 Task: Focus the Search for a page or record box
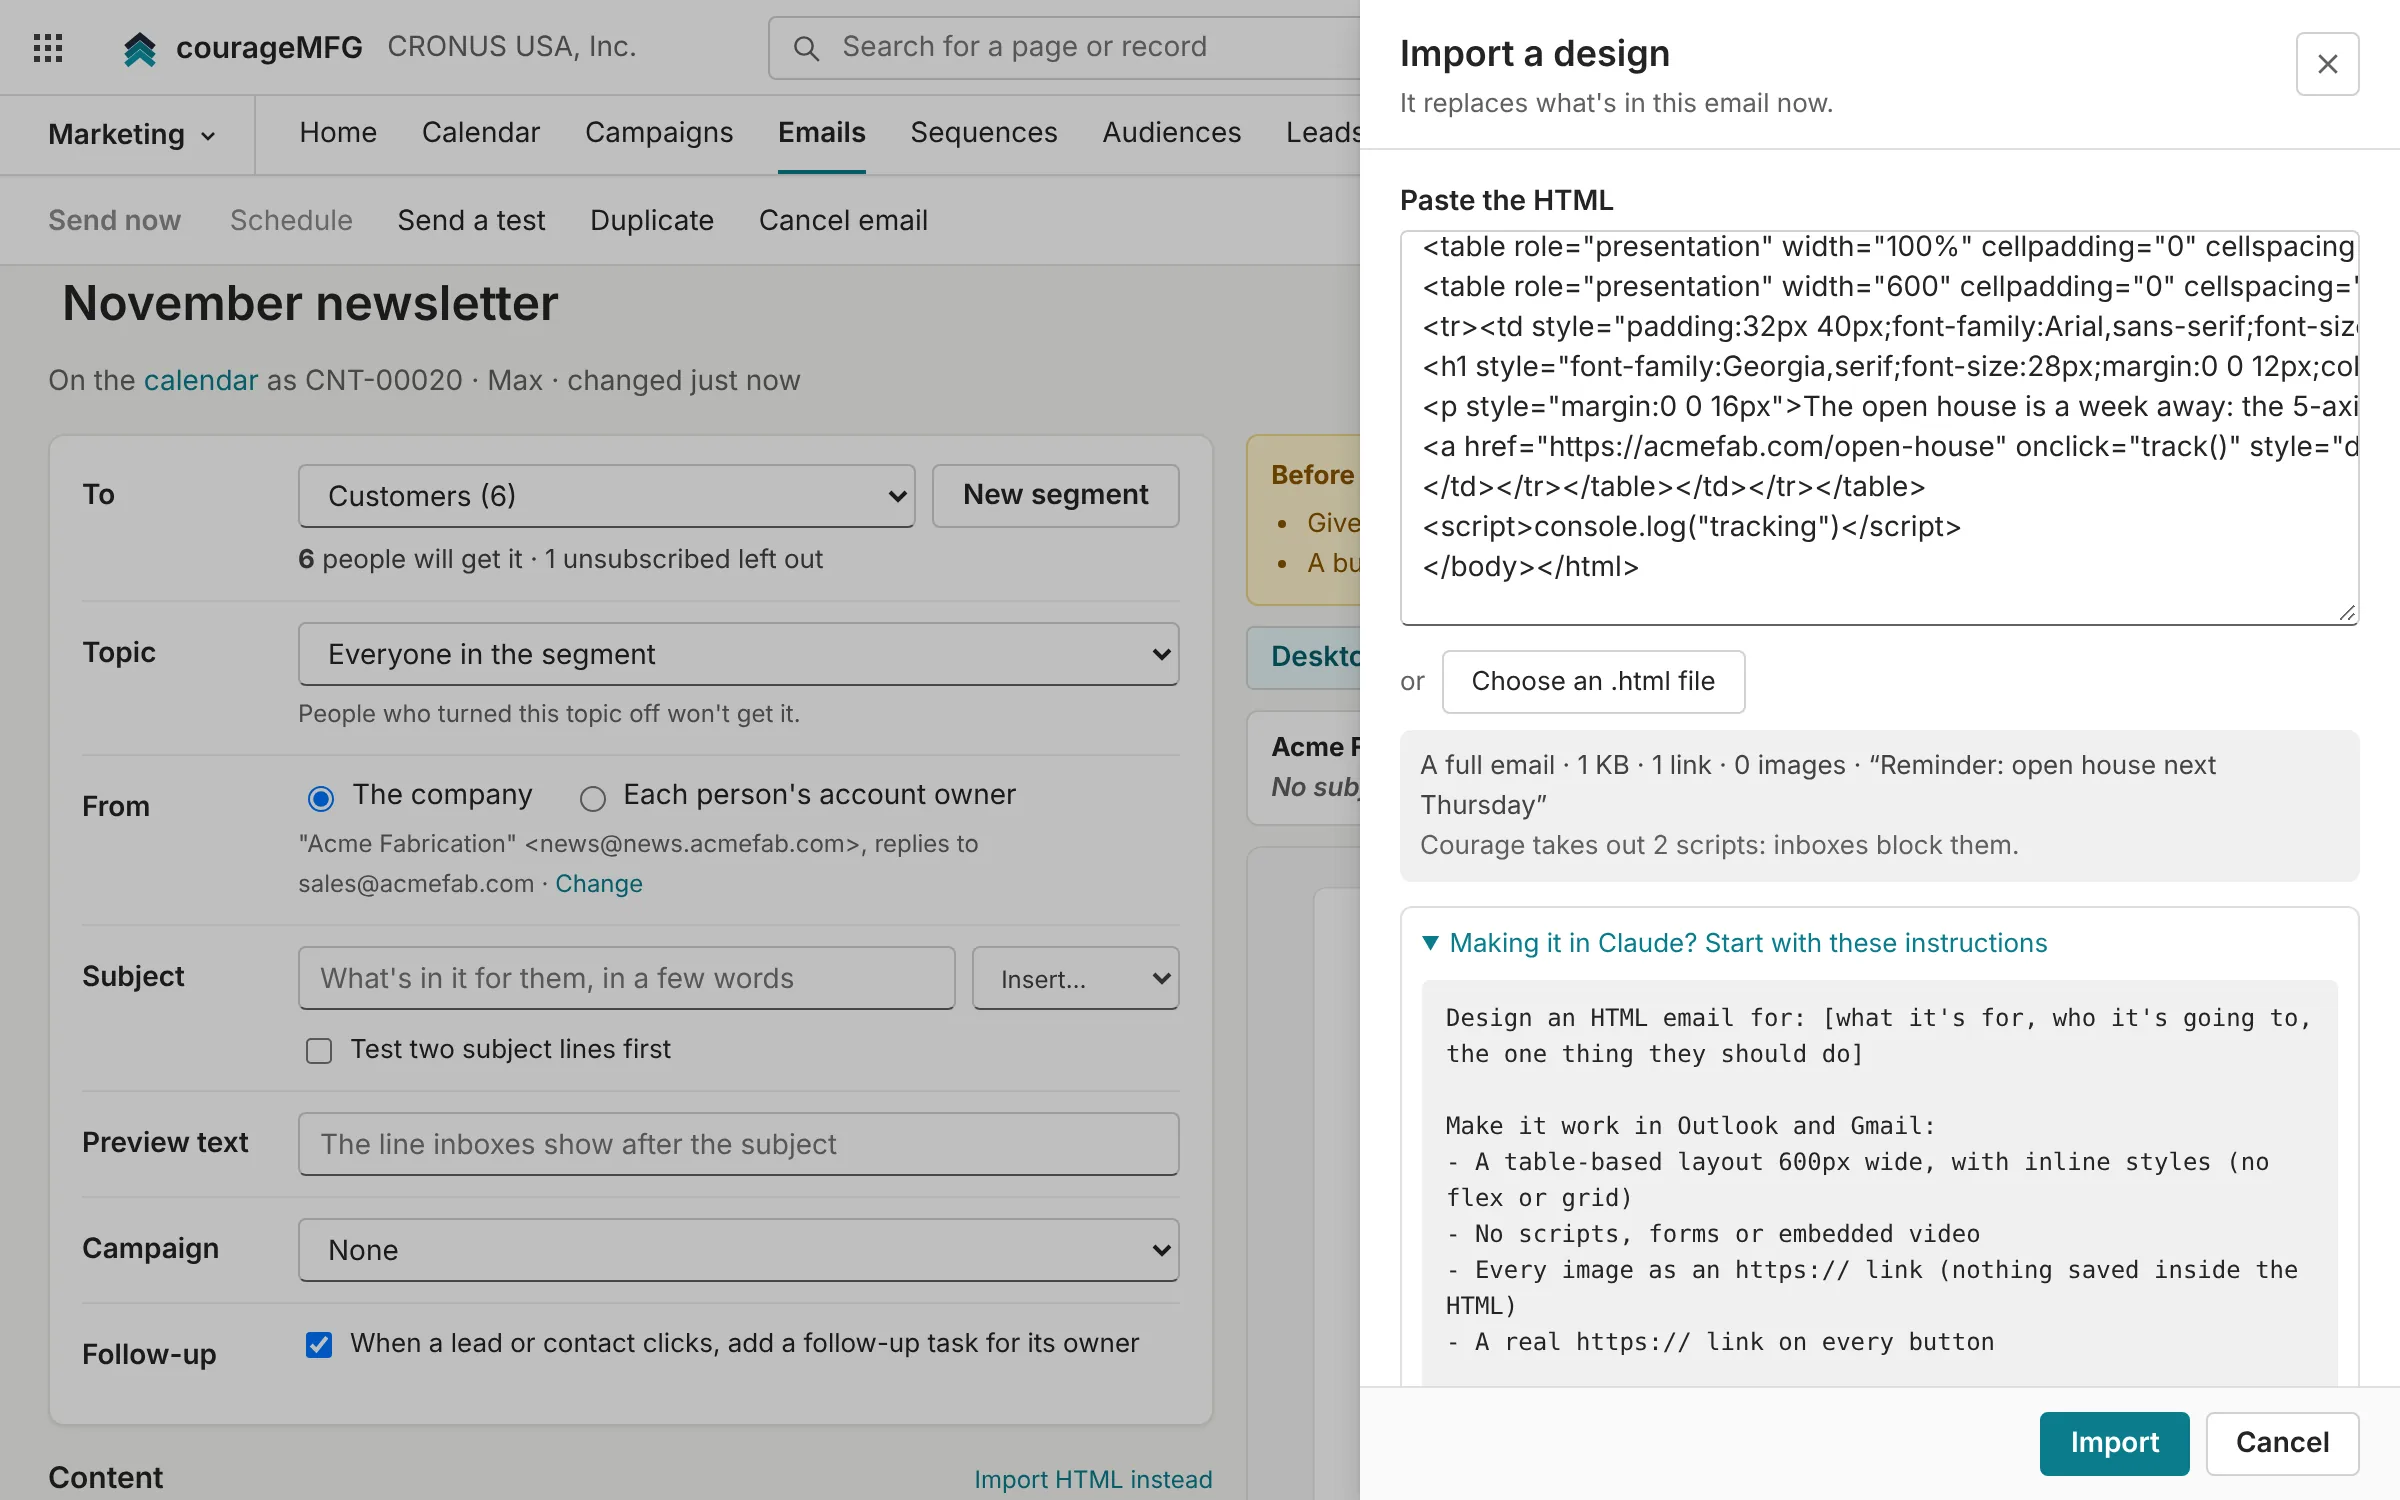[x=1063, y=47]
